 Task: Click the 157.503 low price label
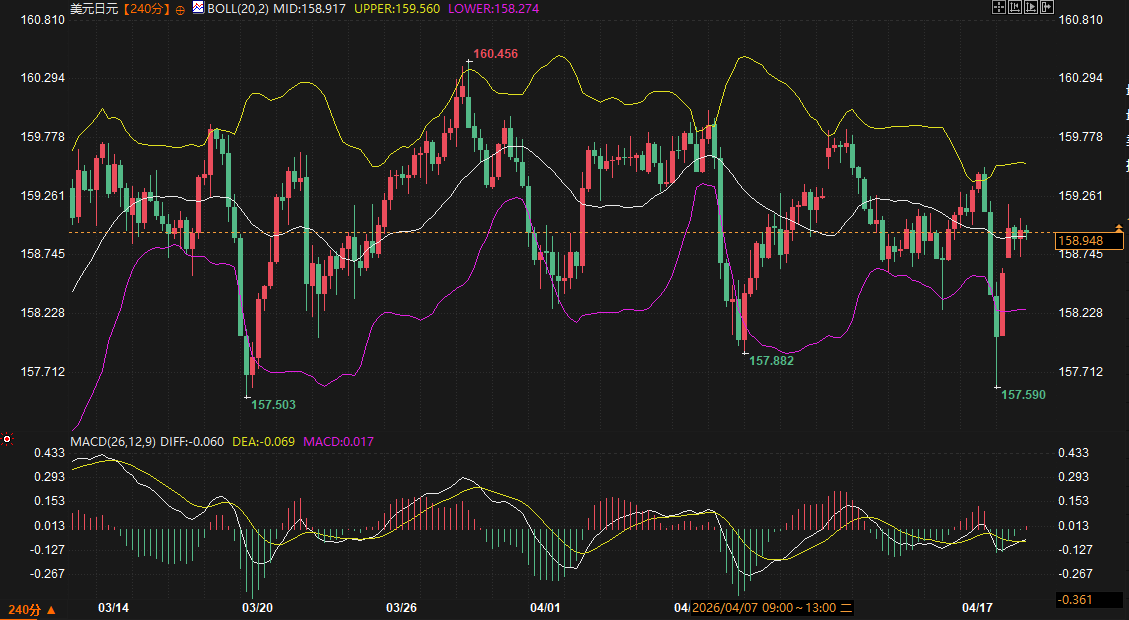click(273, 405)
